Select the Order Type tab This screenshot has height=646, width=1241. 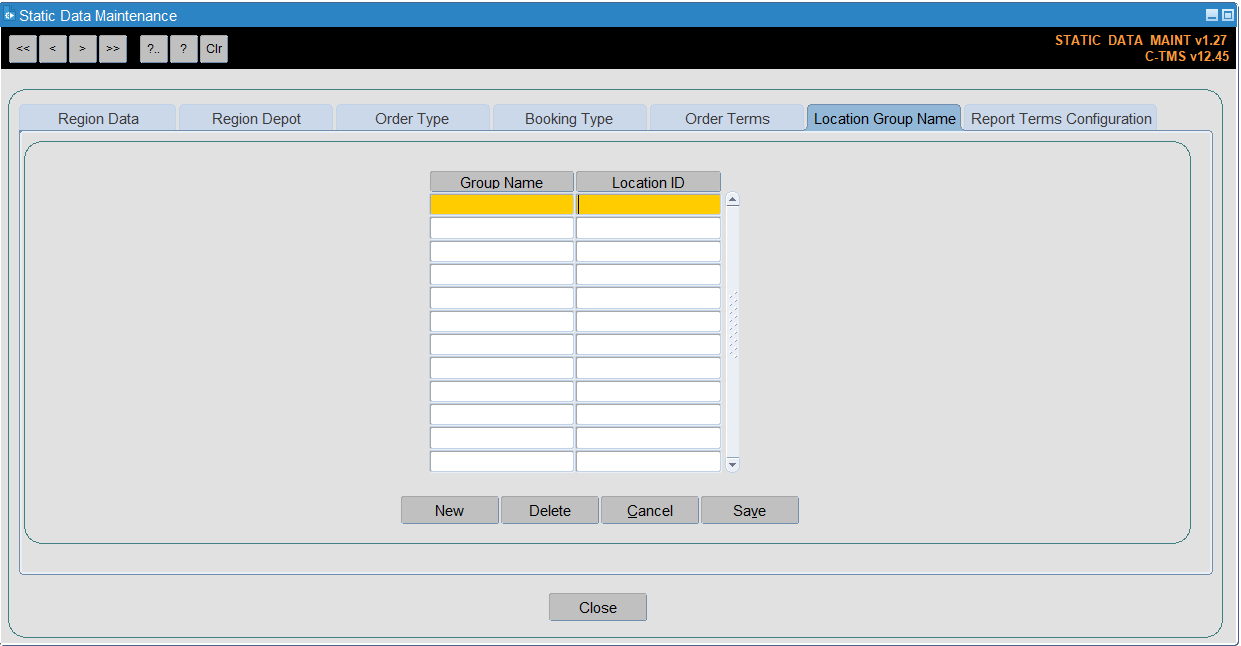point(412,118)
